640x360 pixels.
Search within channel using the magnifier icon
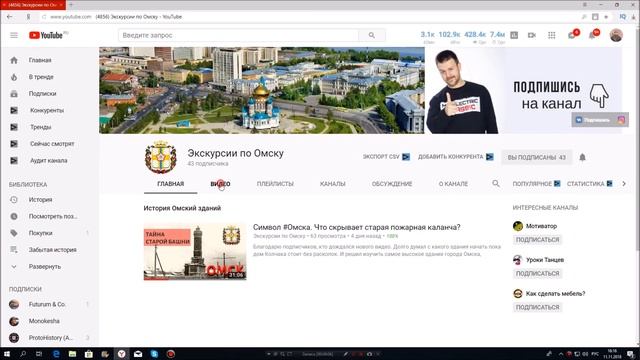pyautogui.click(x=496, y=184)
